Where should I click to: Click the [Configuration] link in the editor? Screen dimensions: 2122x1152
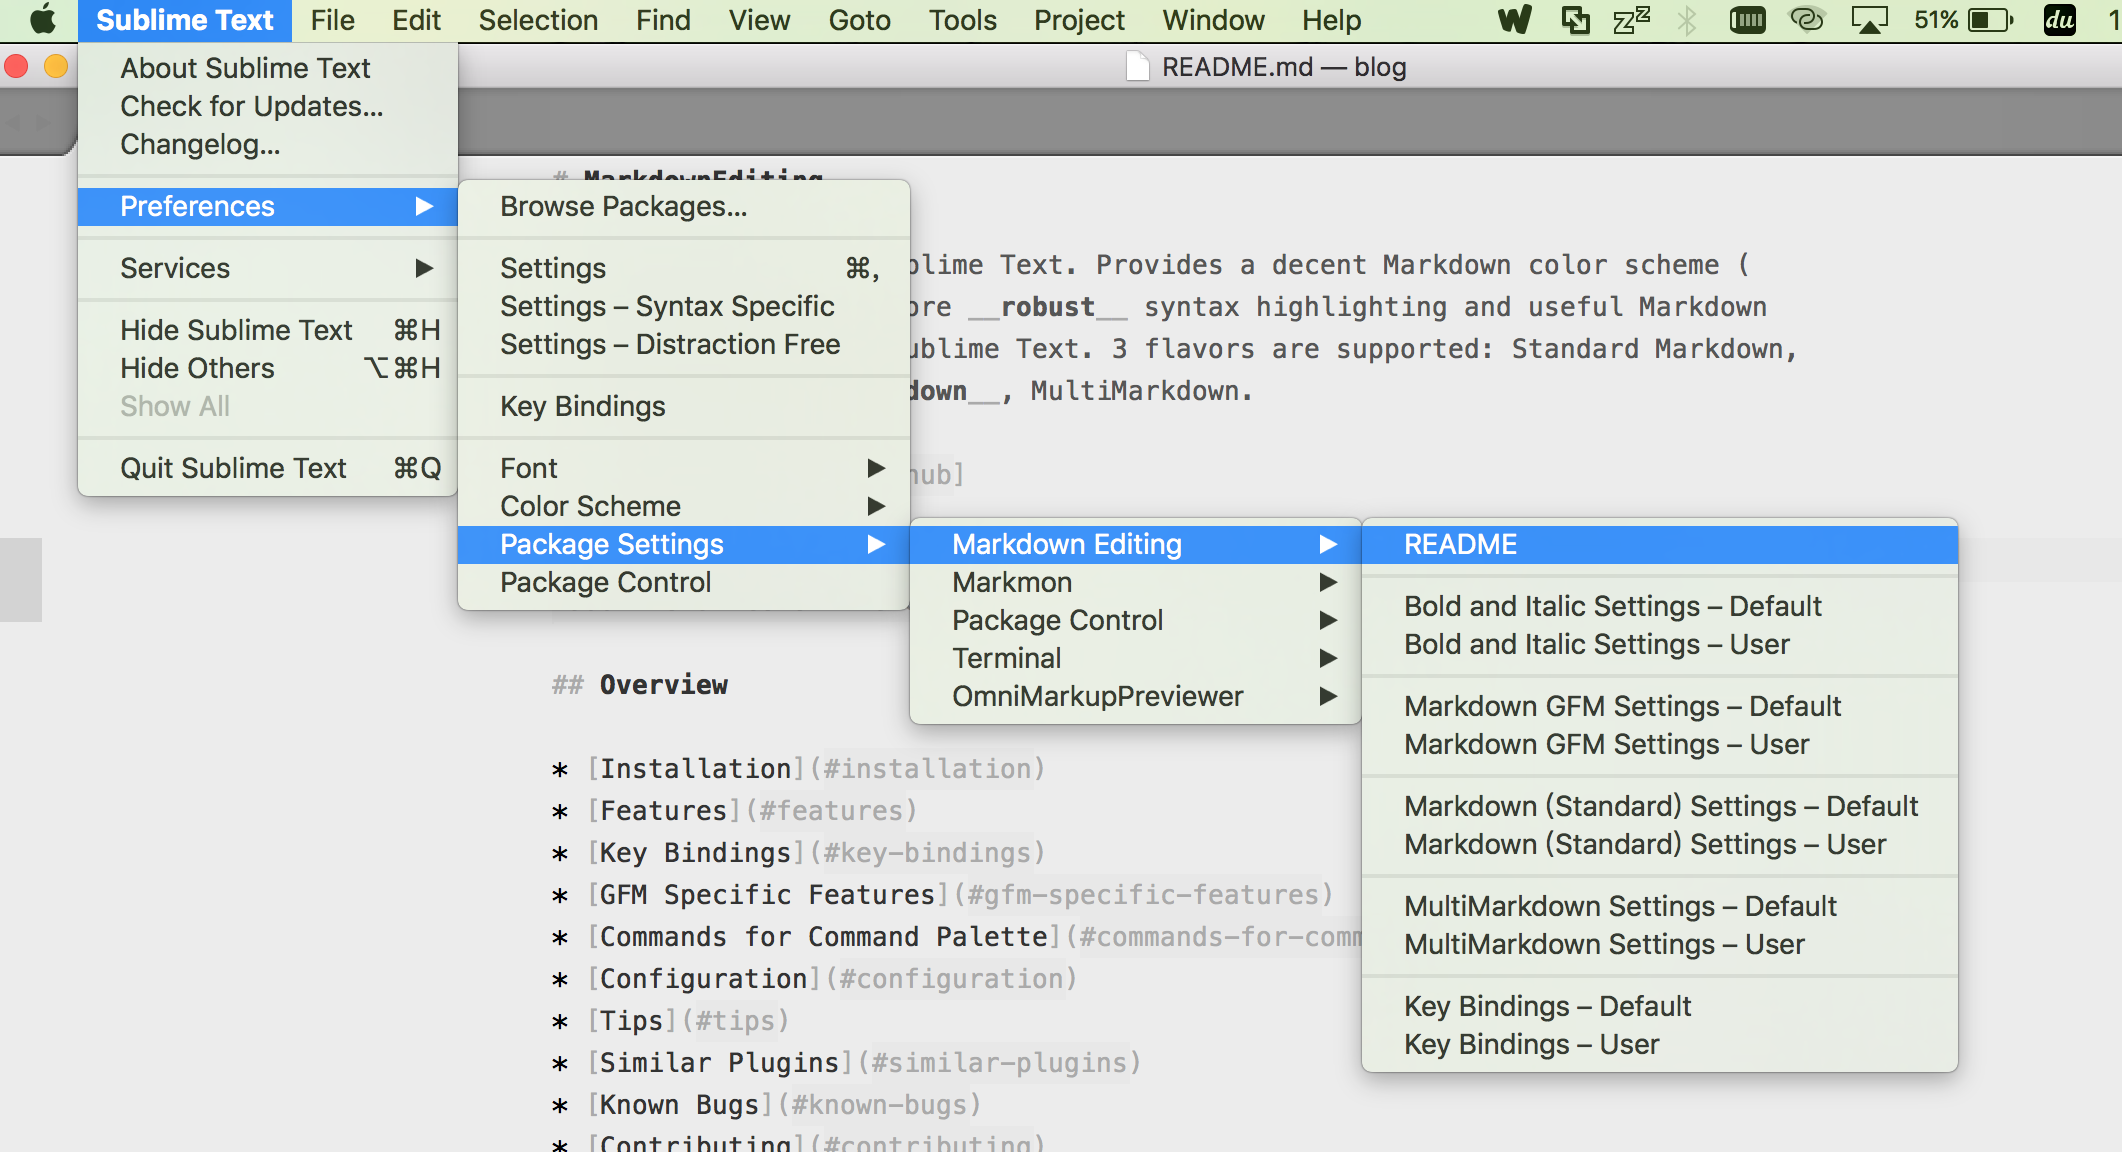pos(704,978)
